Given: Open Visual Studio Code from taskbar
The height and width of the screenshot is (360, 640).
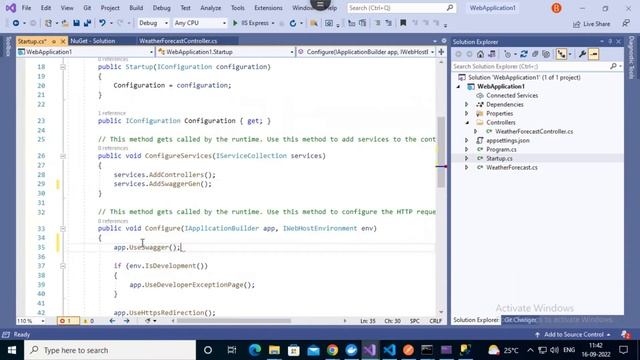Looking at the screenshot, I should pos(389,350).
